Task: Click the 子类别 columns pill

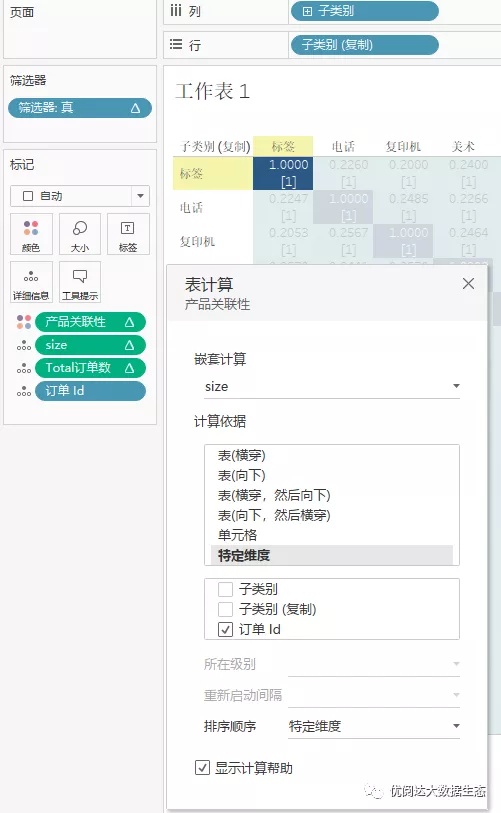Action: tap(365, 11)
